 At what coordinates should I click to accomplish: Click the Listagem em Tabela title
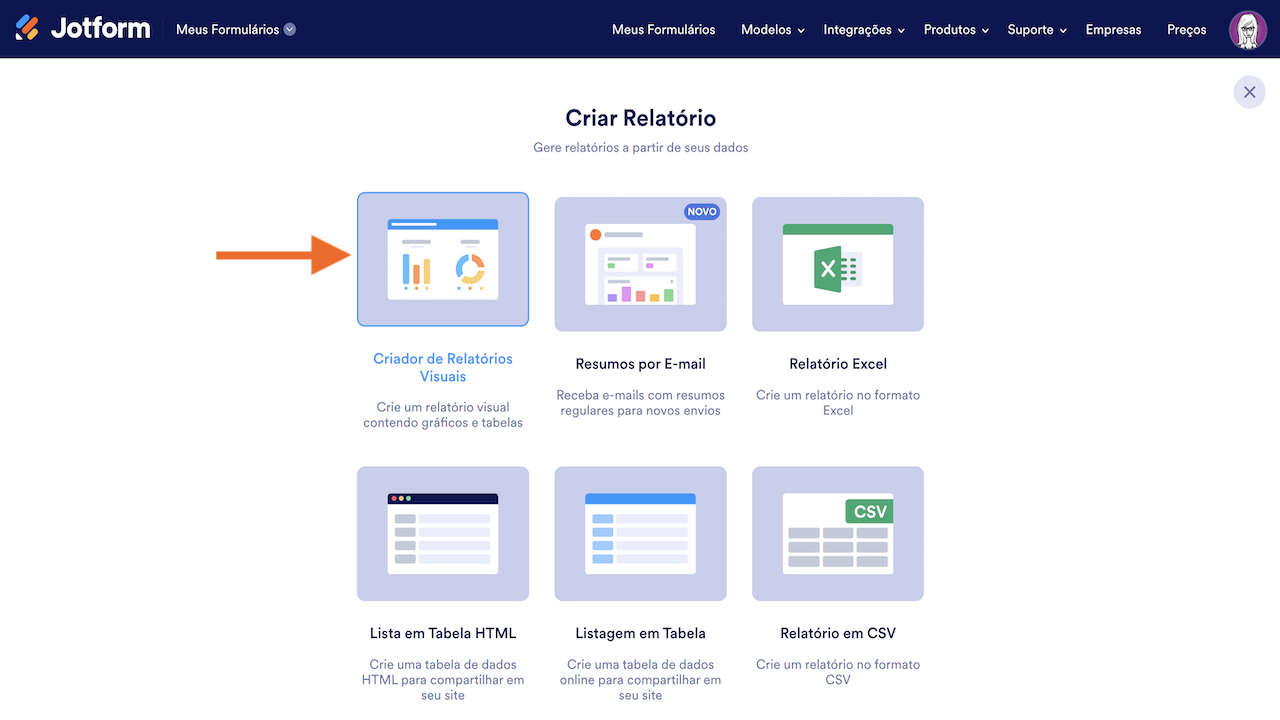640,633
